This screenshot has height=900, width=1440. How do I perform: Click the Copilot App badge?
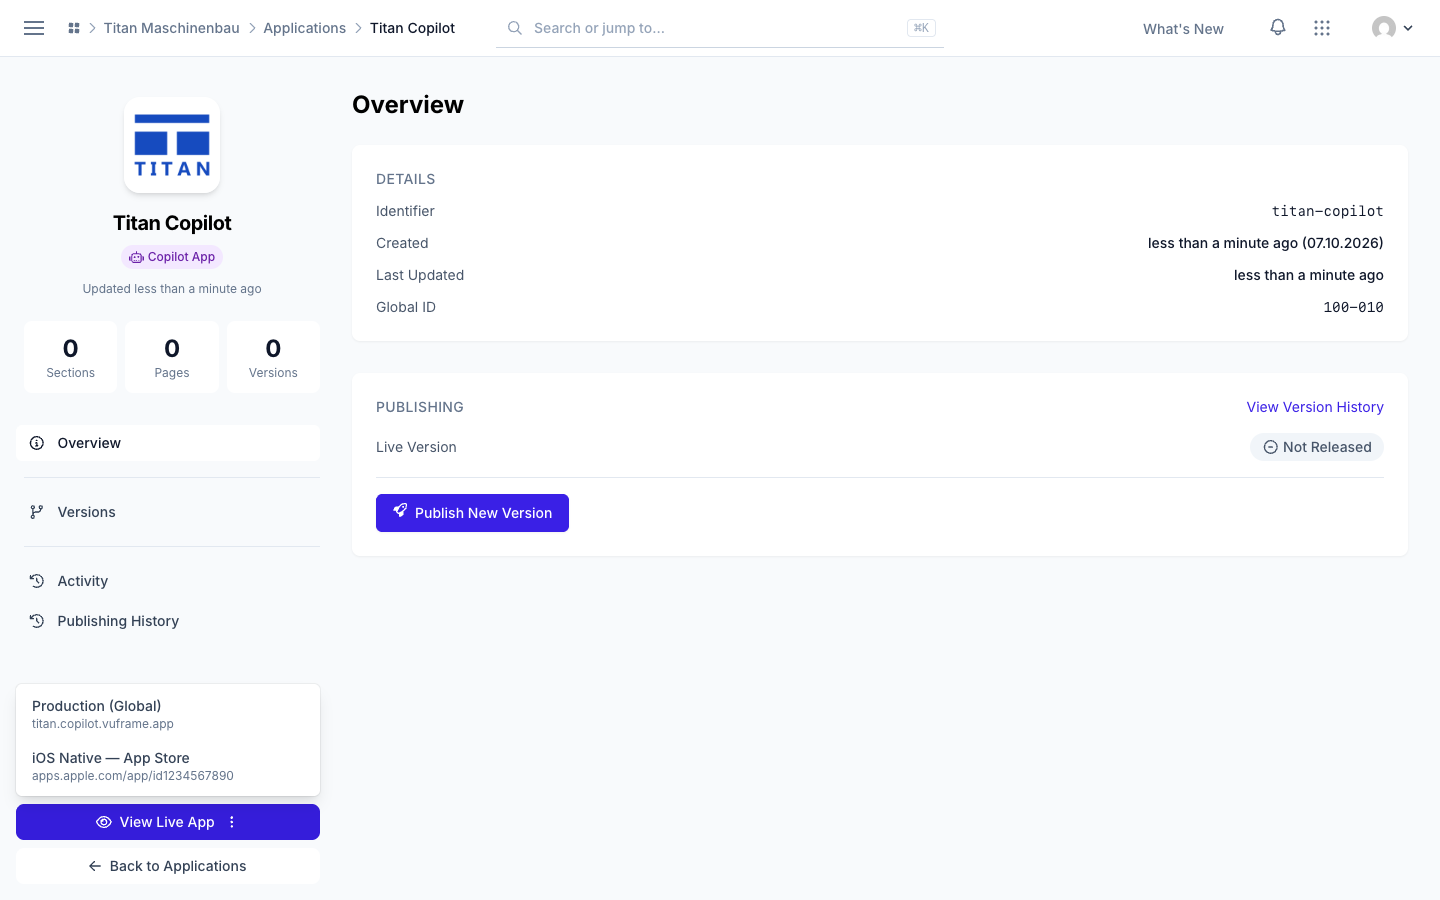(172, 257)
